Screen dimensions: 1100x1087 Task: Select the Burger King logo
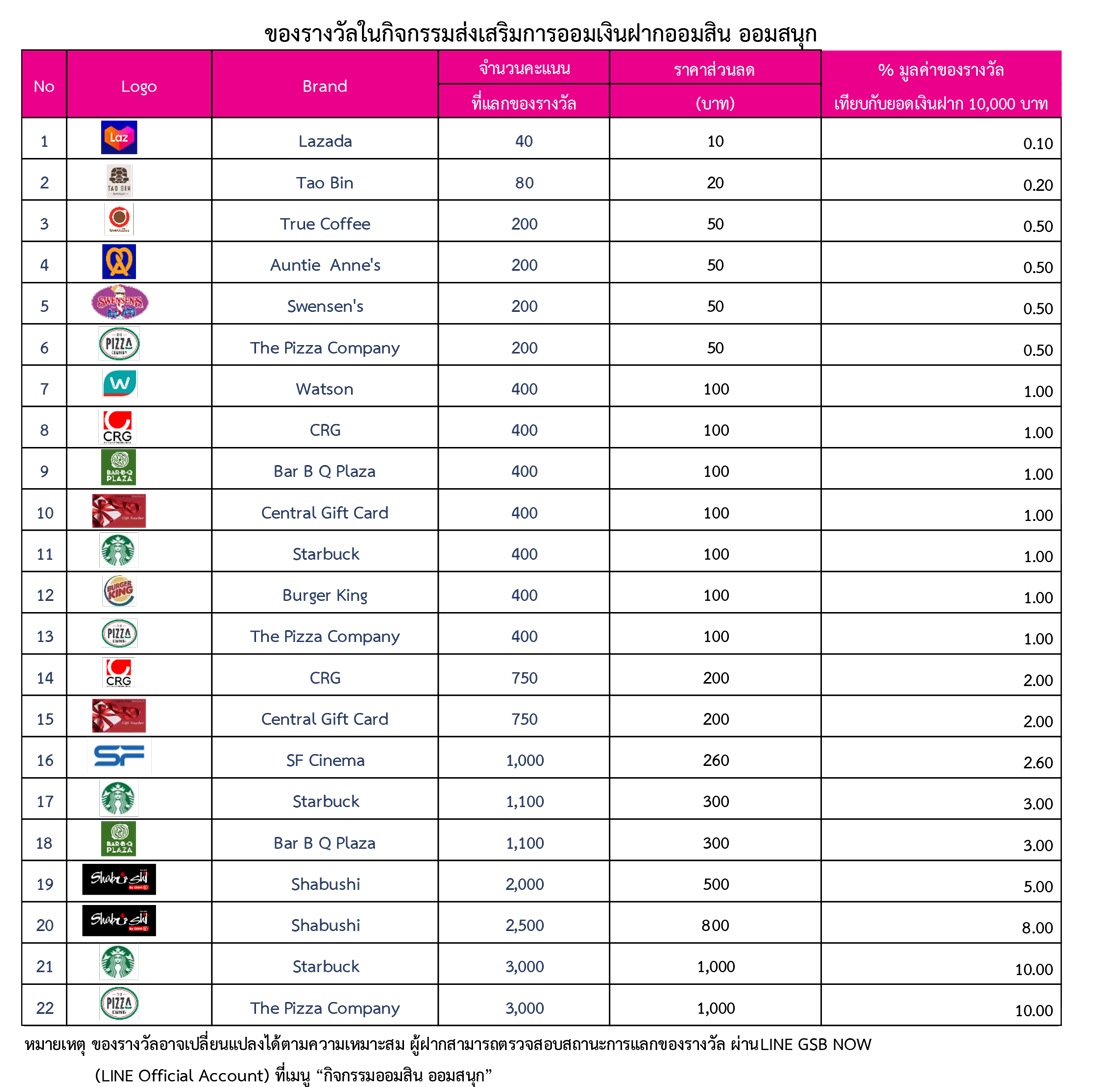[x=119, y=591]
